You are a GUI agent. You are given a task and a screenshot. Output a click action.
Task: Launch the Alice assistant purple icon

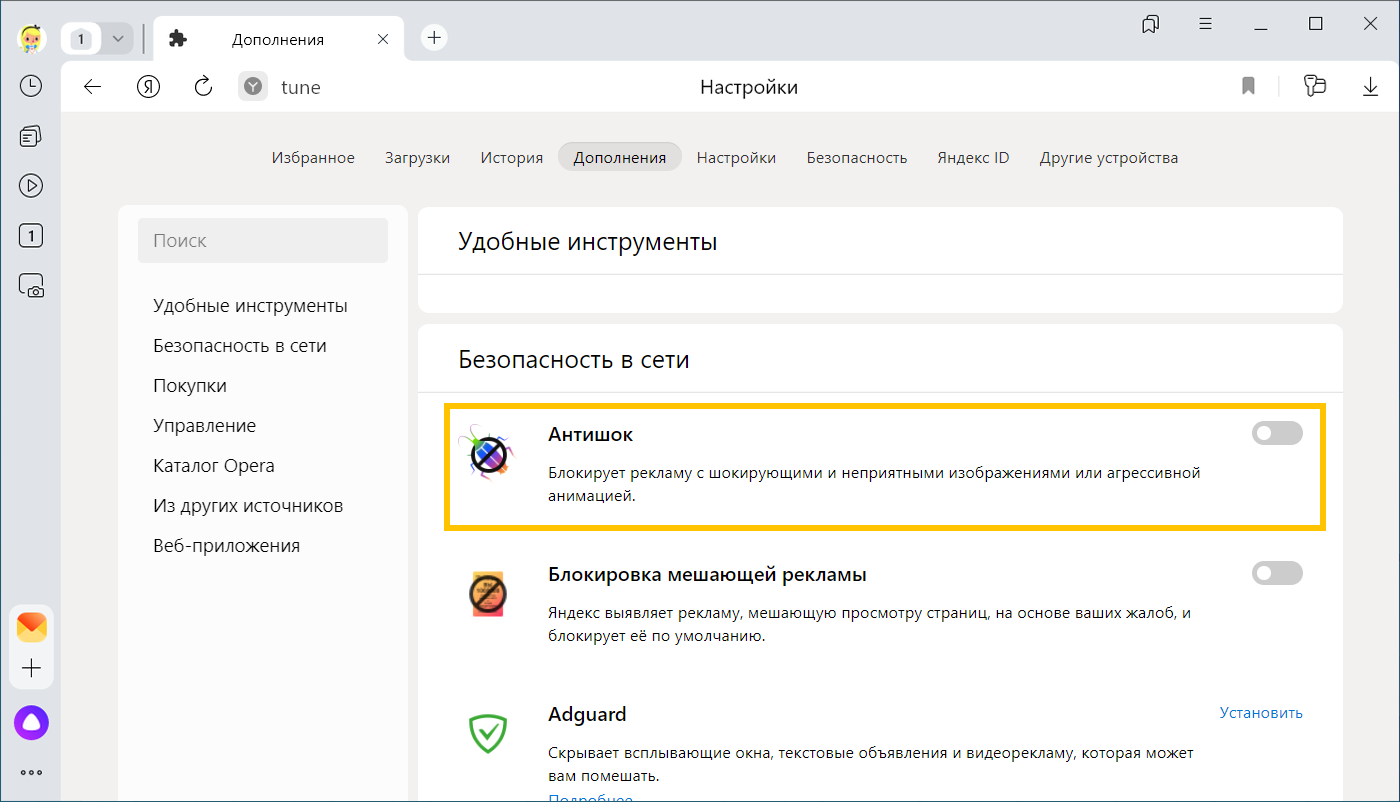coord(31,722)
